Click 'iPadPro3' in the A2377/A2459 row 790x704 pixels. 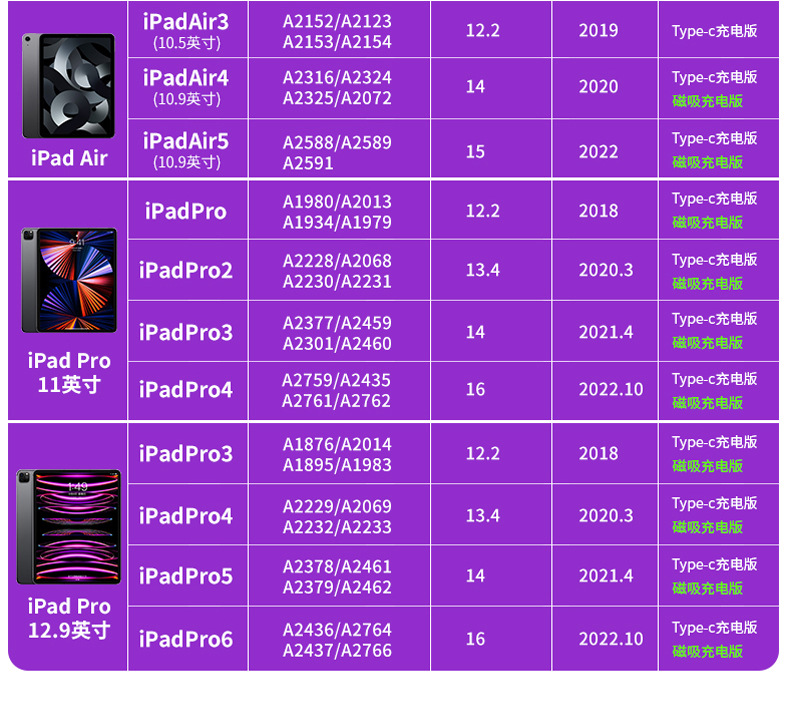coord(186,333)
